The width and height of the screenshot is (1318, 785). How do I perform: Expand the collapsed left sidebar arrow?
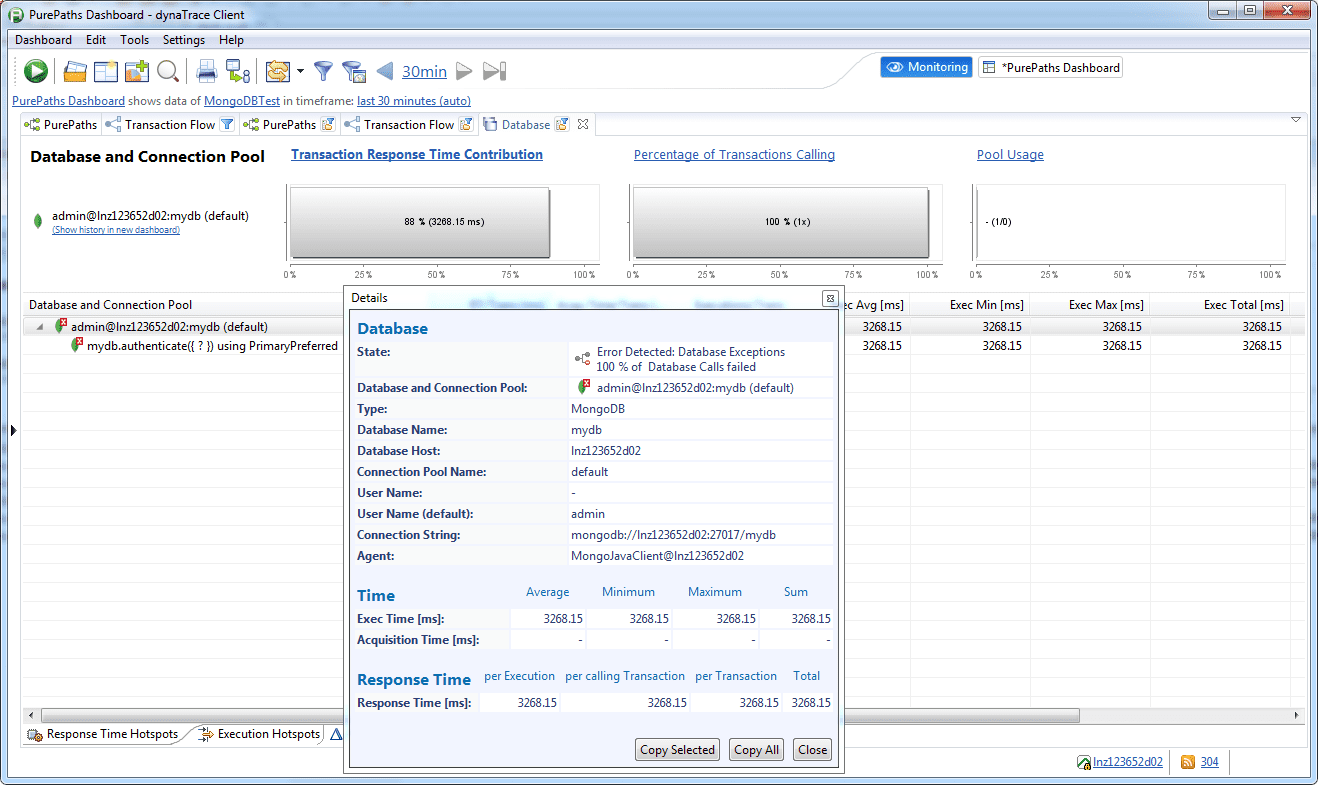pos(13,430)
